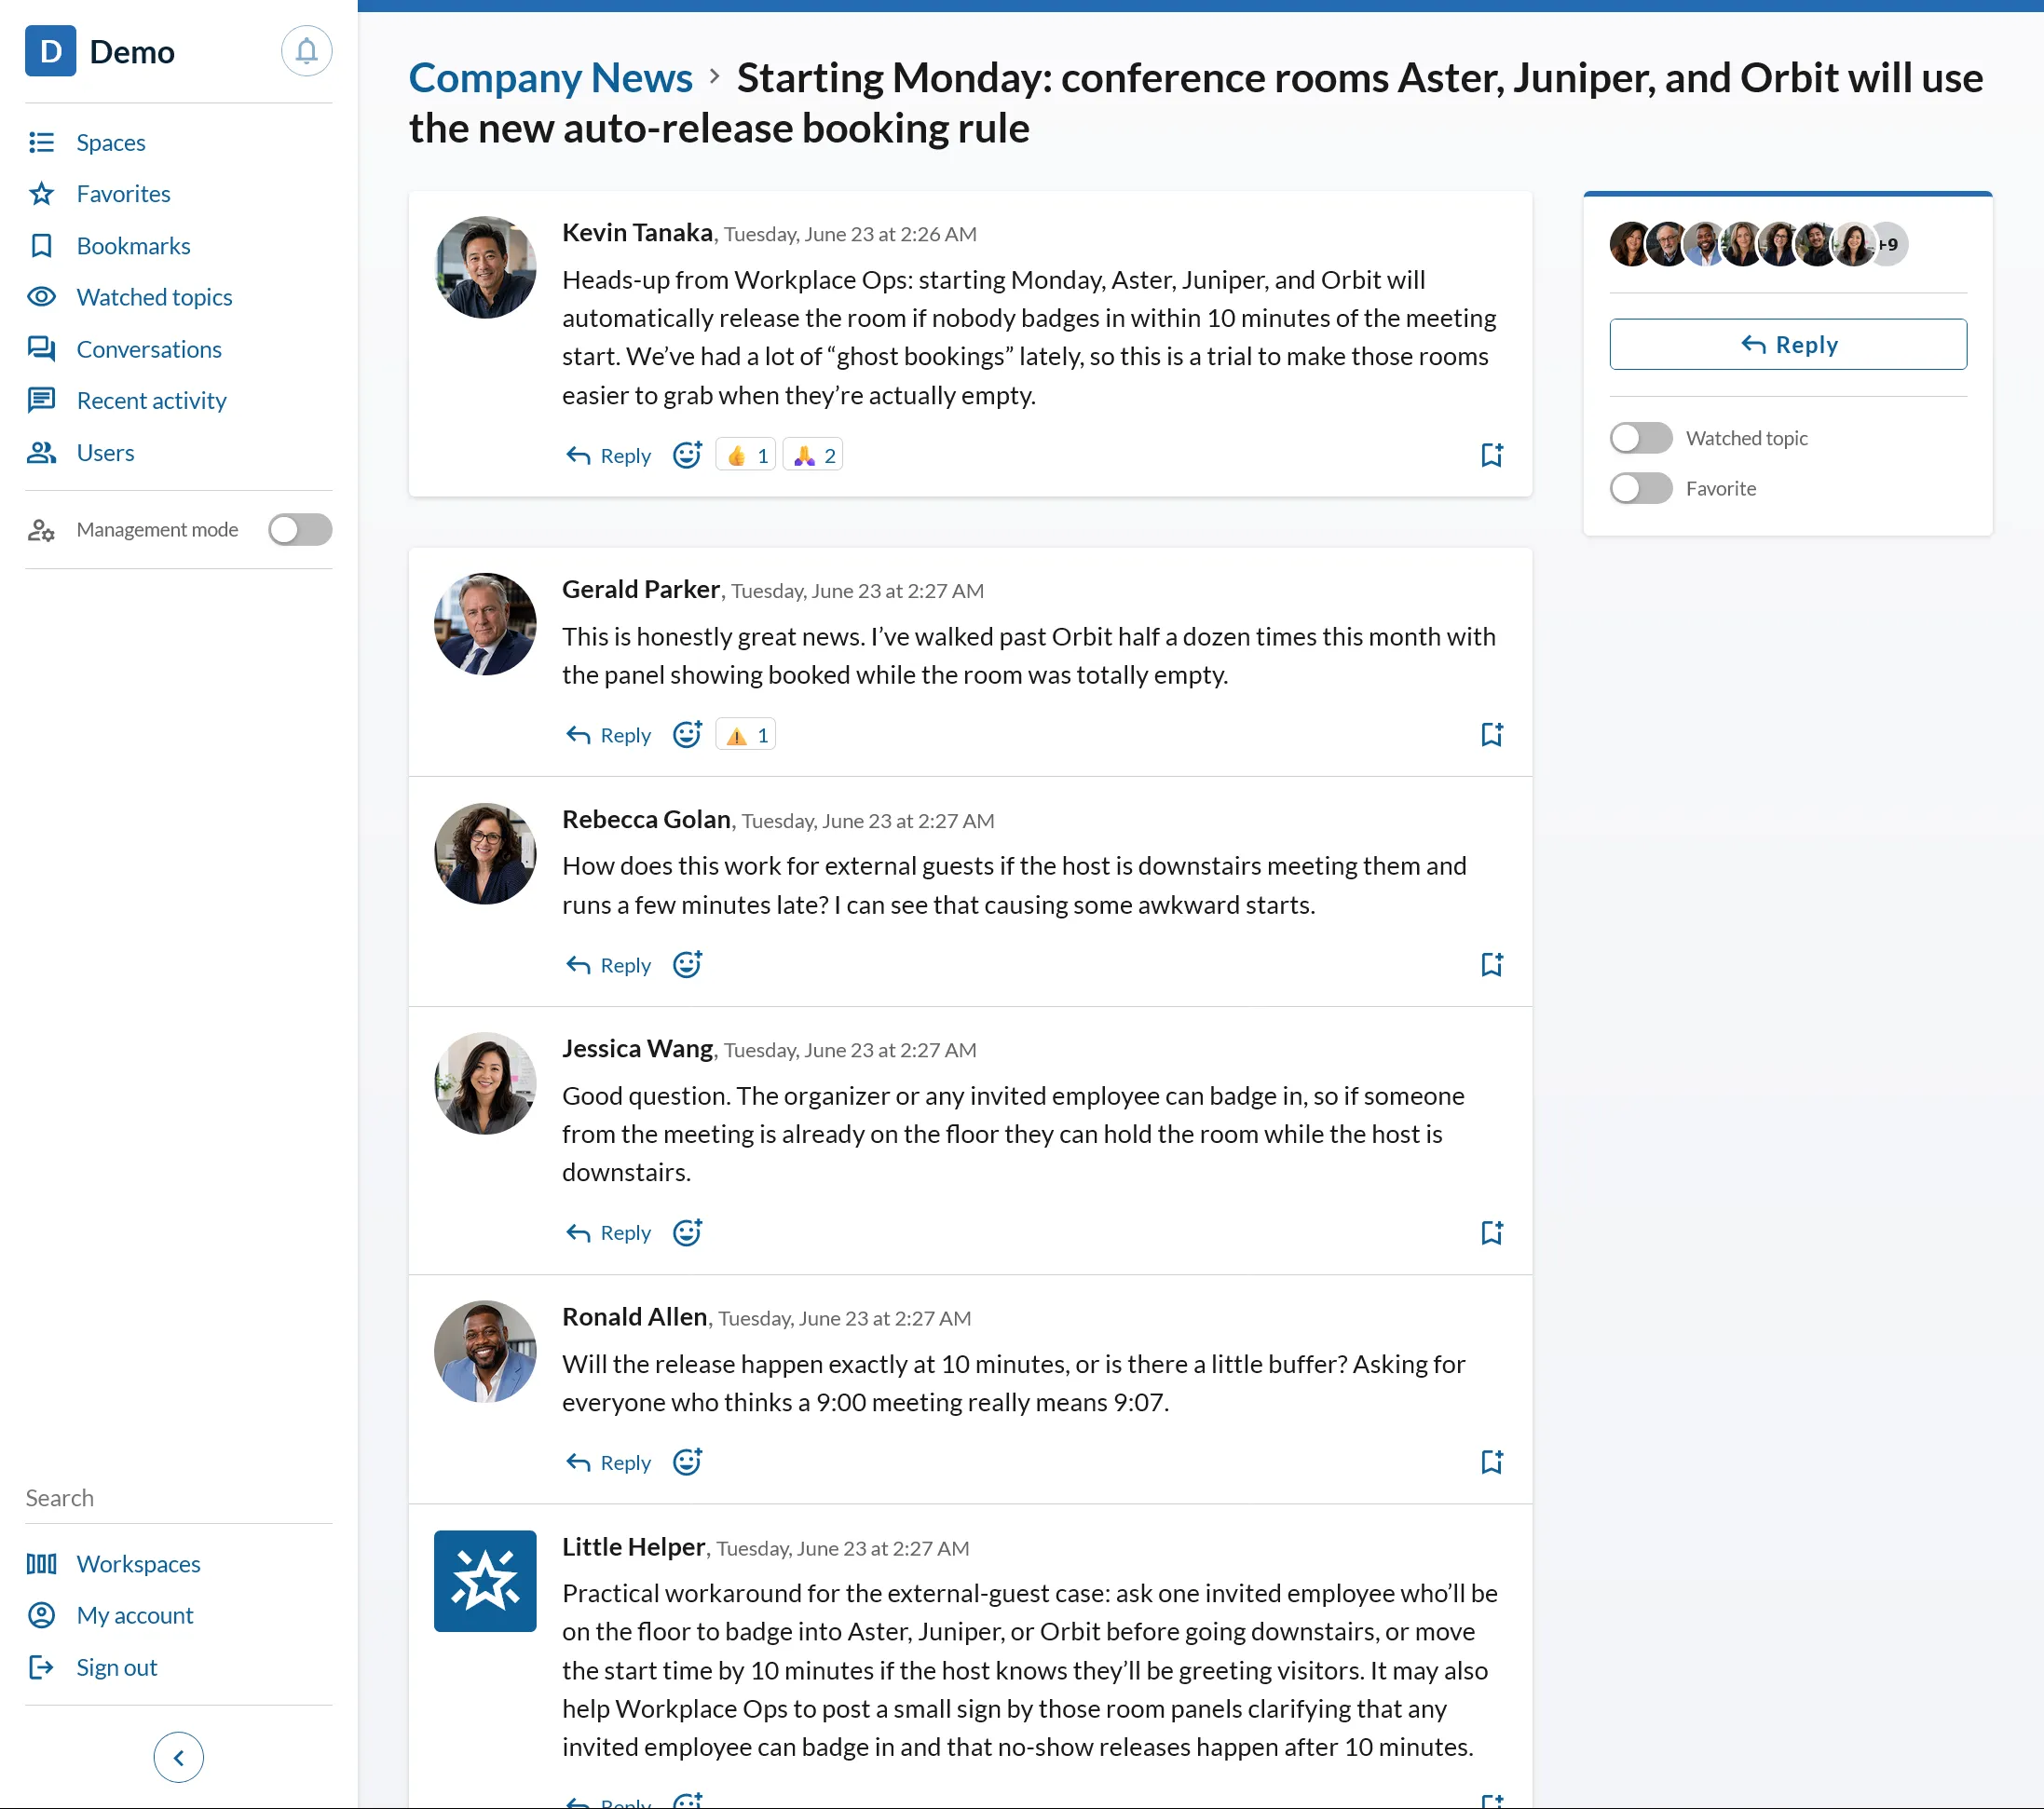Image resolution: width=2044 pixels, height=1809 pixels.
Task: Open Rebecca Golan's post avatar
Action: [x=485, y=854]
